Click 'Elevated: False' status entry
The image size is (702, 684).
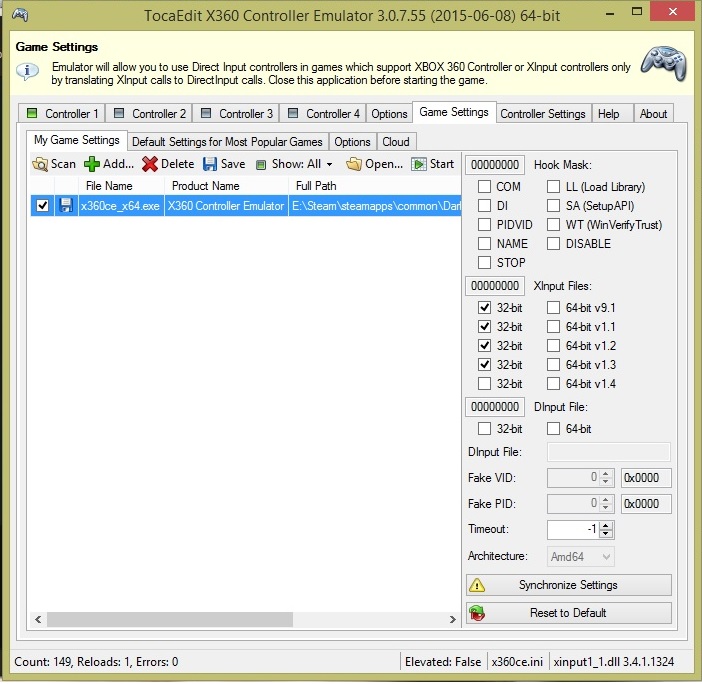[x=443, y=662]
